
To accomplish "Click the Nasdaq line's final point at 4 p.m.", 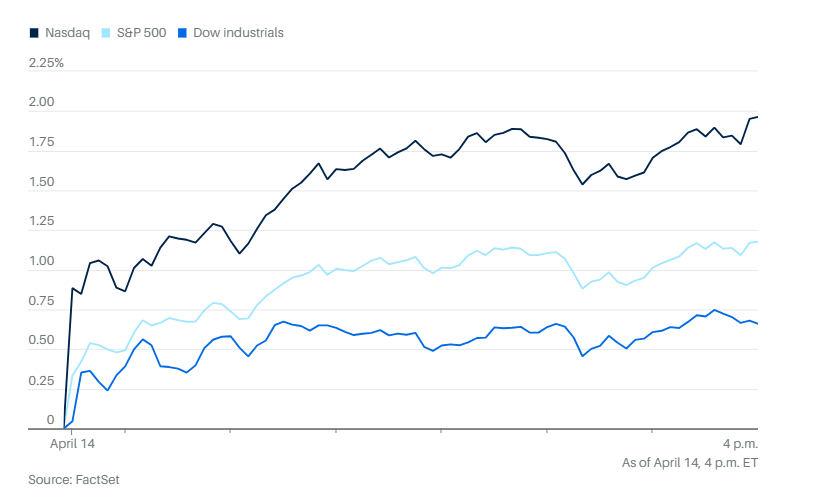I will [757, 117].
